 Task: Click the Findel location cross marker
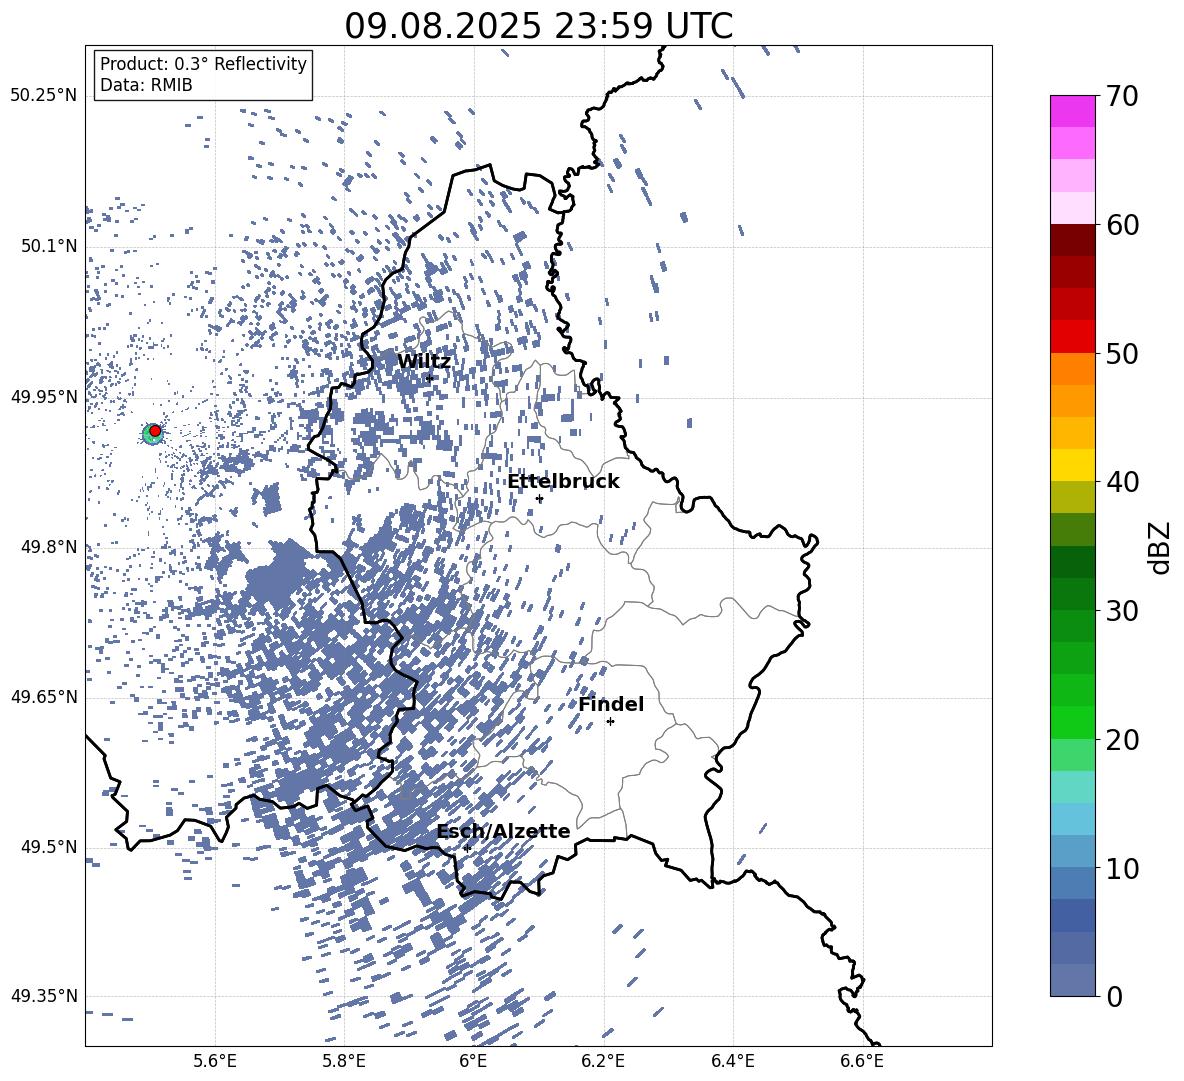click(x=610, y=722)
